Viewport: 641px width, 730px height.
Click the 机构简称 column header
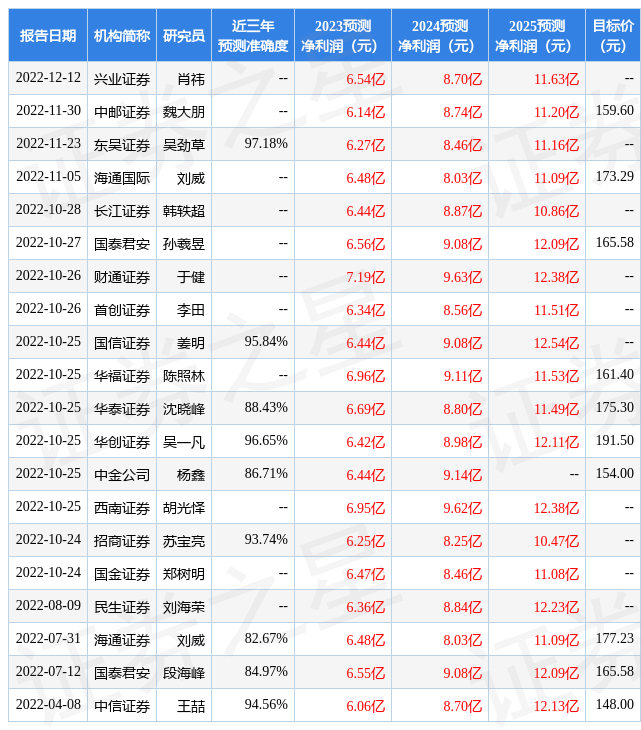tap(122, 36)
